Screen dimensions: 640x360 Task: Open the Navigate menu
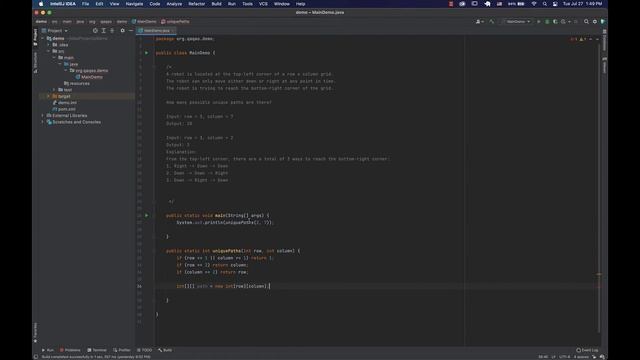(x=134, y=4)
